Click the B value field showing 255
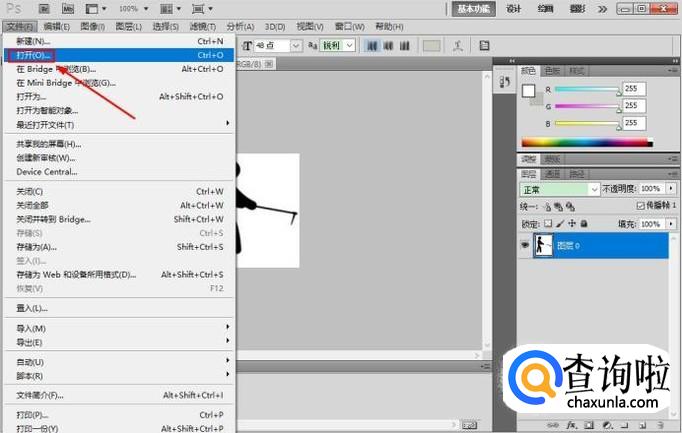Viewport: 682px width, 433px height. click(x=634, y=123)
